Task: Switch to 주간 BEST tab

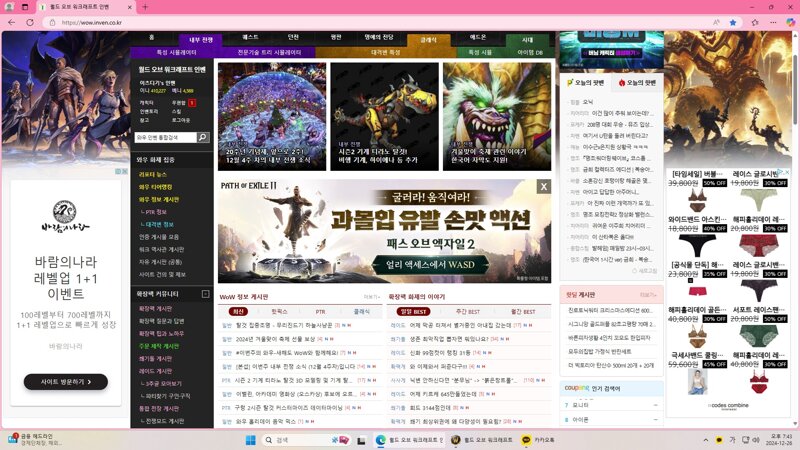Action: coord(467,311)
